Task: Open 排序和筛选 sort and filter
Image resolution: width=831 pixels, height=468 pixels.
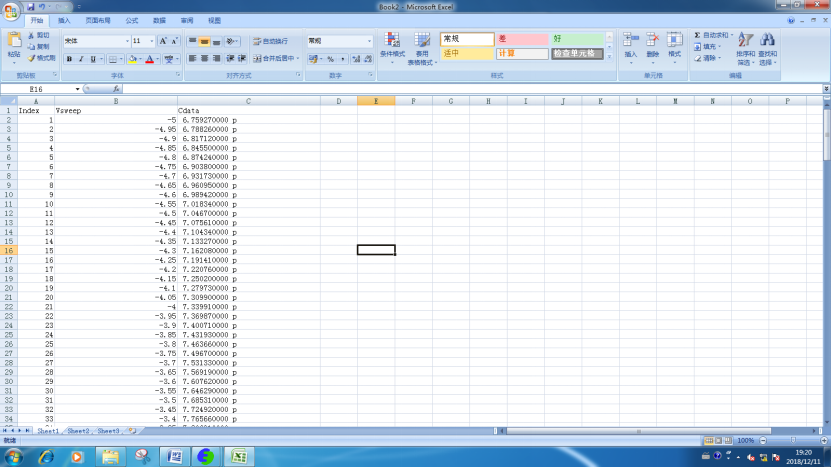Action: click(745, 48)
